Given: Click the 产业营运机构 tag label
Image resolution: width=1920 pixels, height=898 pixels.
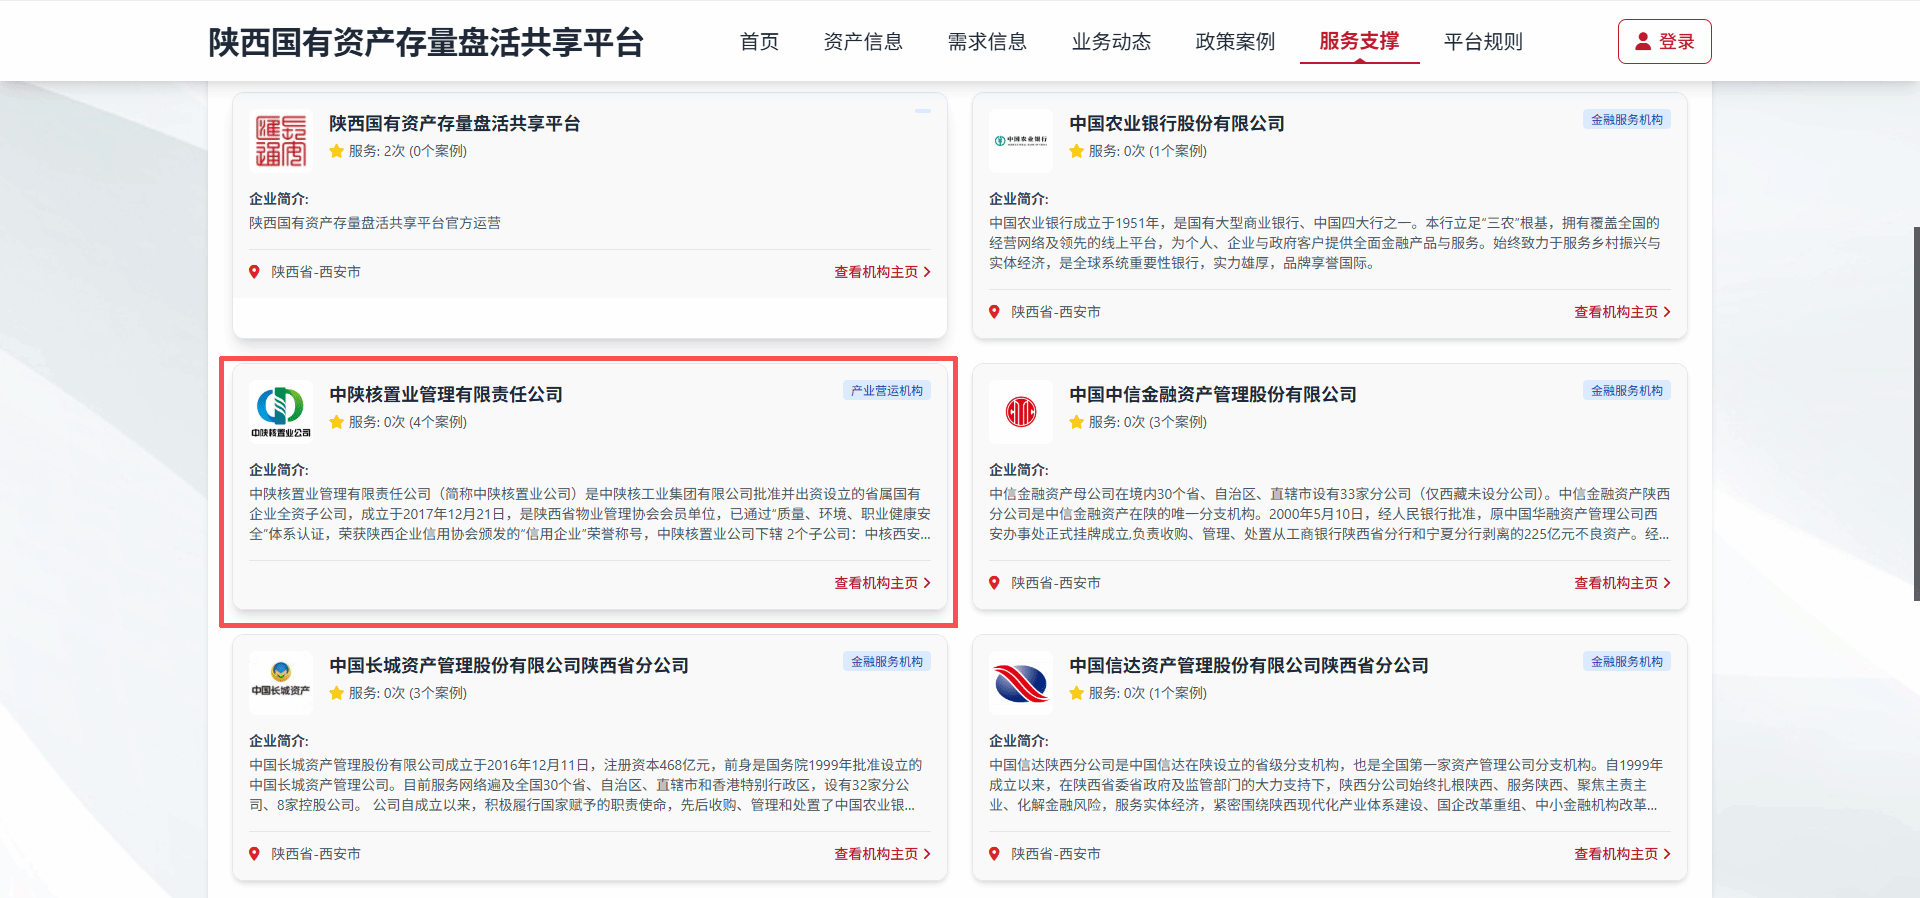Looking at the screenshot, I should [x=886, y=391].
